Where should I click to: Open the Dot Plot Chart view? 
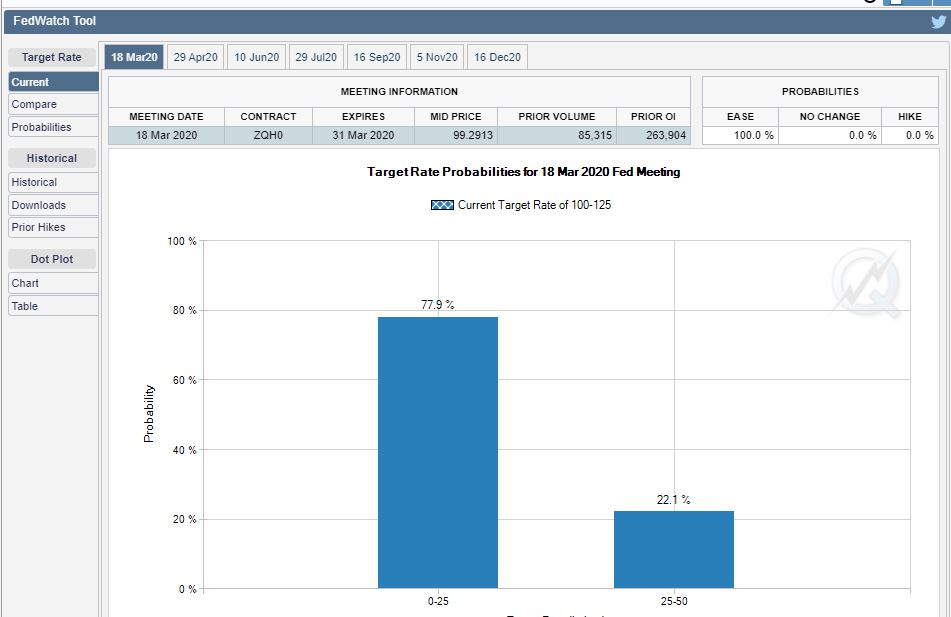click(x=53, y=283)
